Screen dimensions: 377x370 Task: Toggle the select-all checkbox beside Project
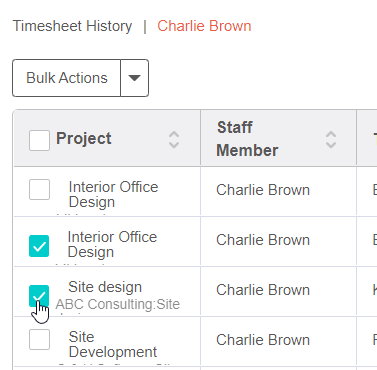coord(39,140)
